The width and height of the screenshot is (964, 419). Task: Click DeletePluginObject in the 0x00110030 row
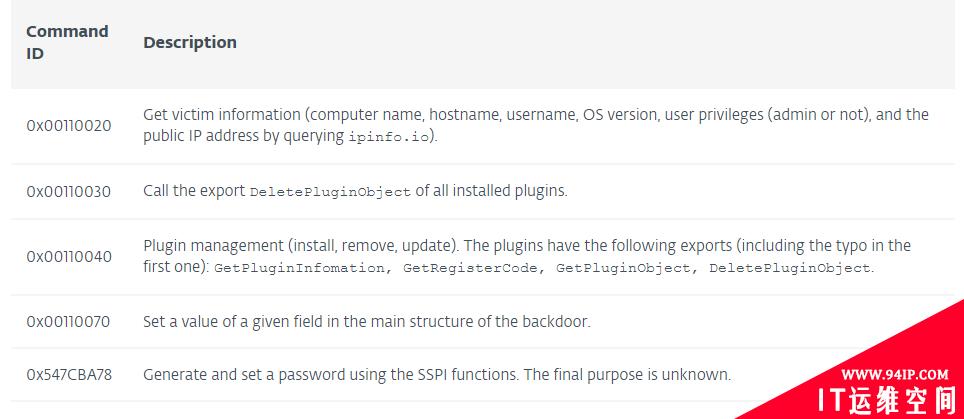click(x=330, y=192)
